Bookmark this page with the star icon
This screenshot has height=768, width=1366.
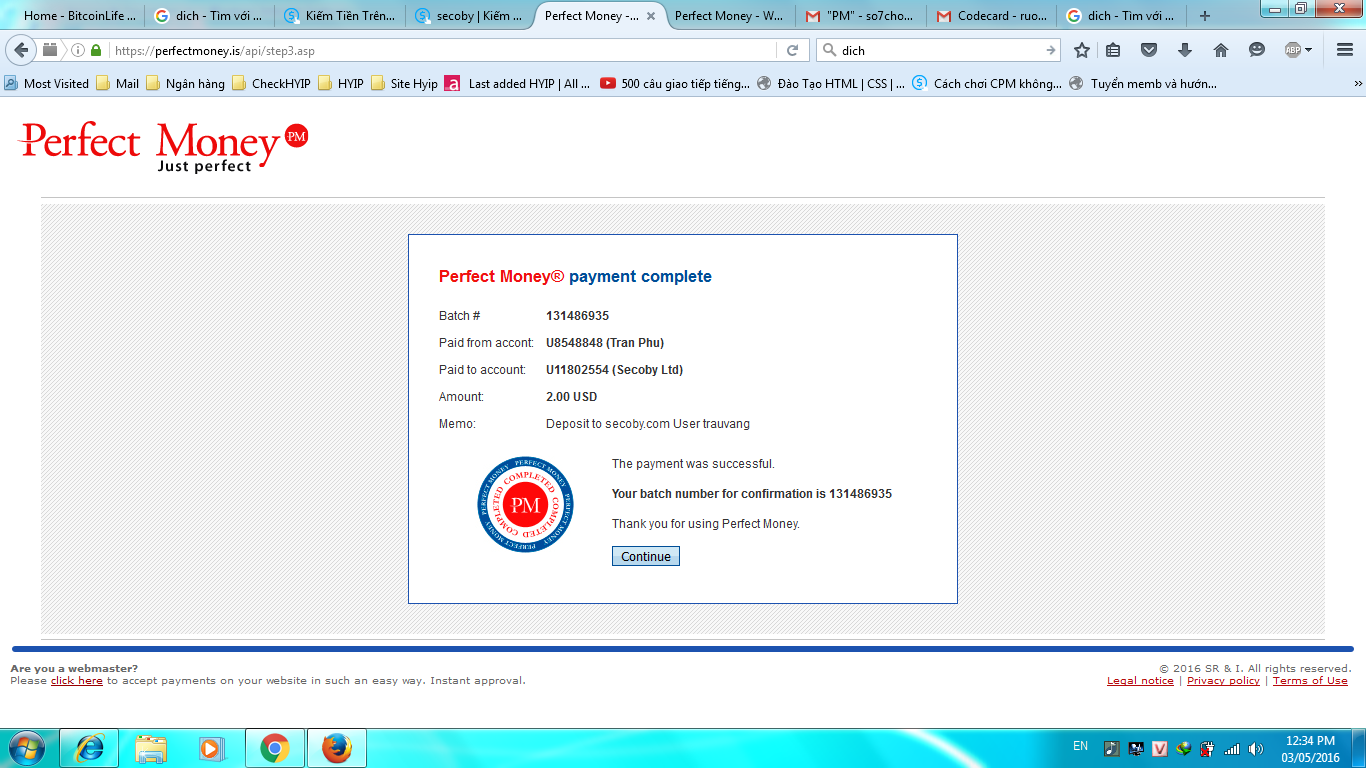[1082, 50]
